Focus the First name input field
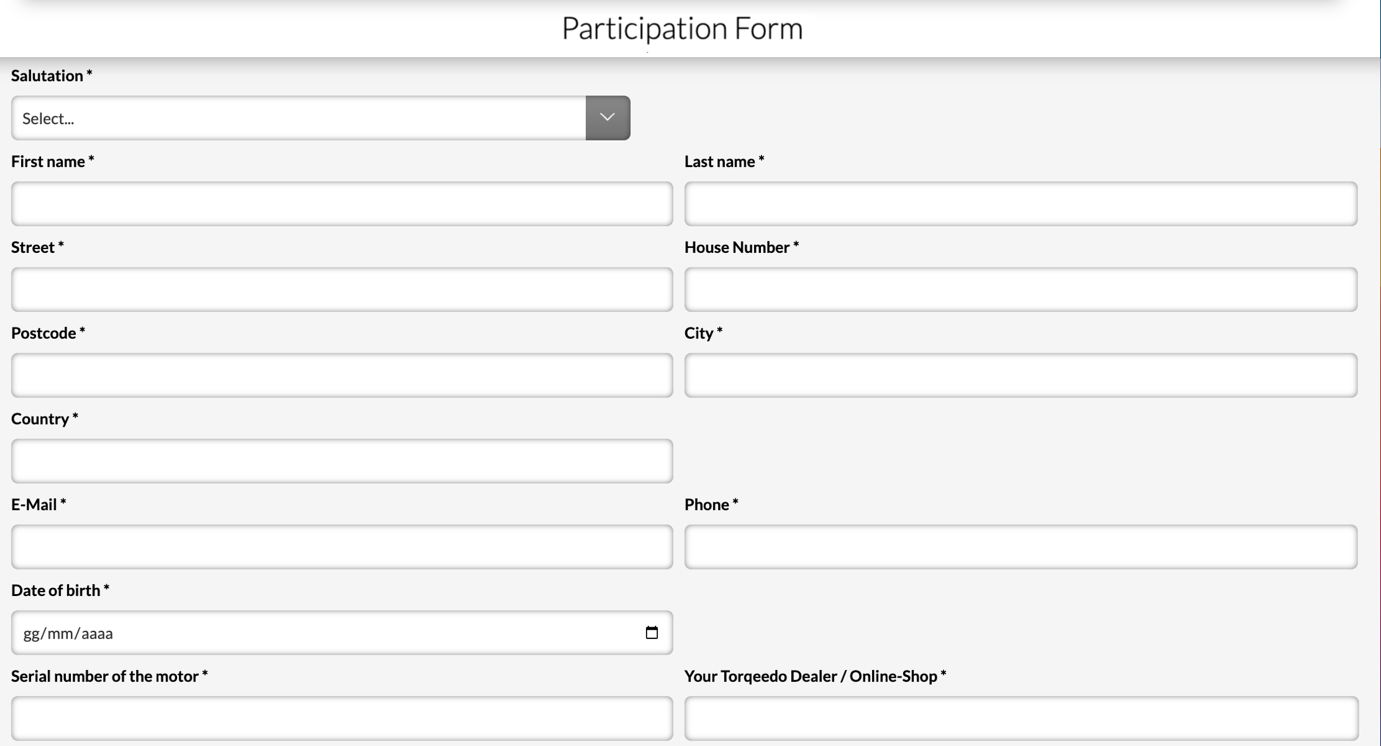The image size is (1381, 746). tap(342, 204)
